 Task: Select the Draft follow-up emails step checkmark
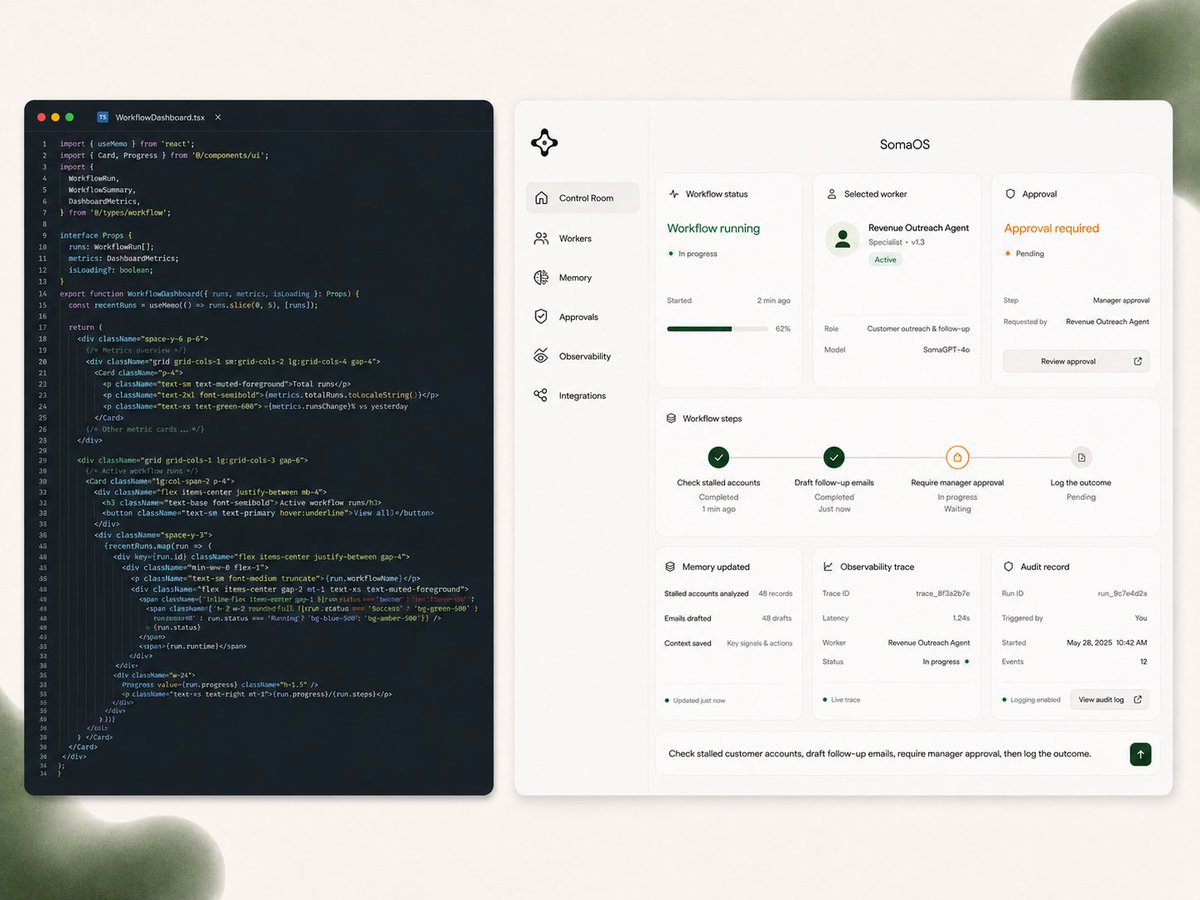834,457
